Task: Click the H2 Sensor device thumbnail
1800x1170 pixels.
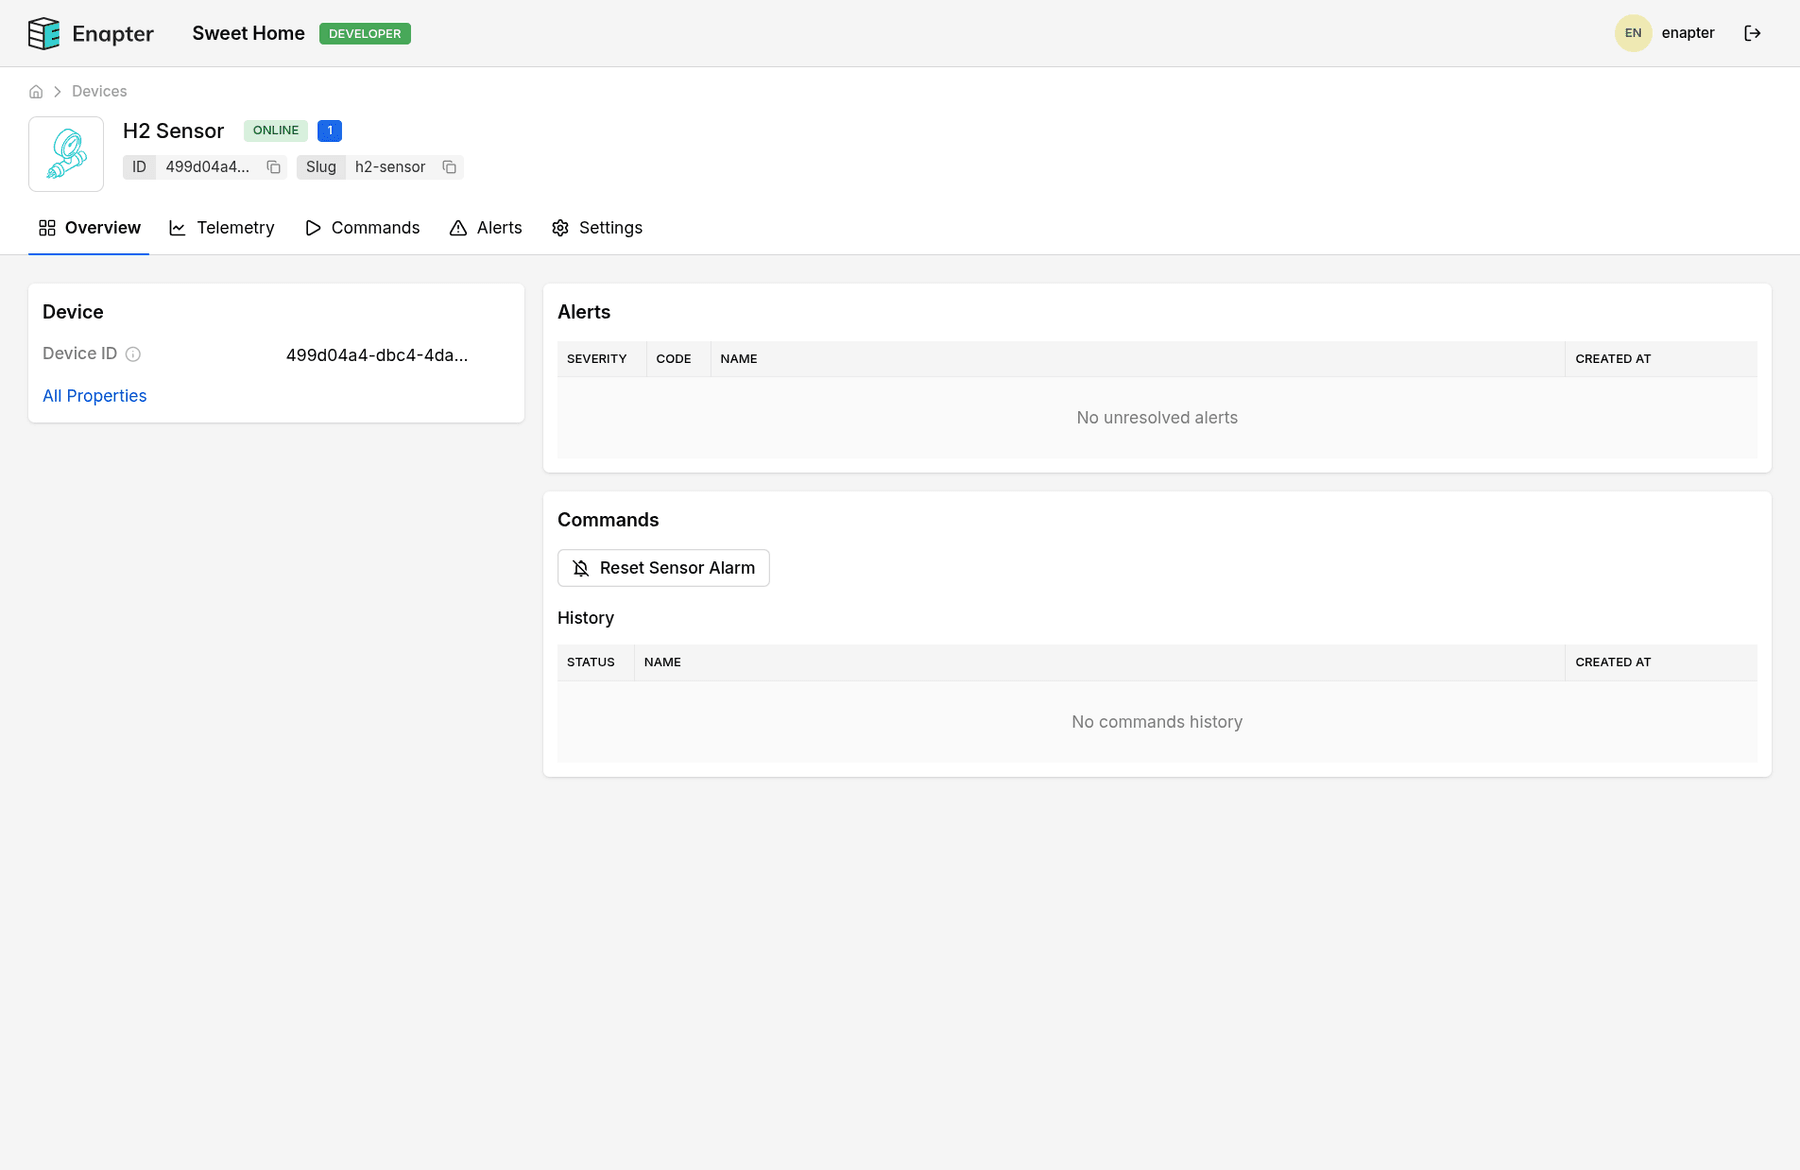Action: [x=66, y=153]
